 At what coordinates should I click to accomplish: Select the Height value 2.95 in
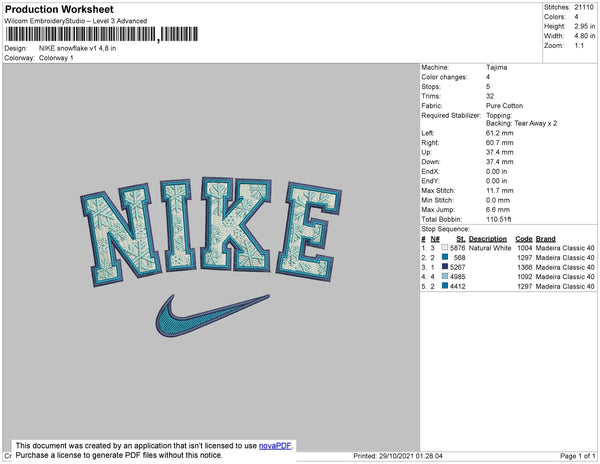[x=584, y=26]
